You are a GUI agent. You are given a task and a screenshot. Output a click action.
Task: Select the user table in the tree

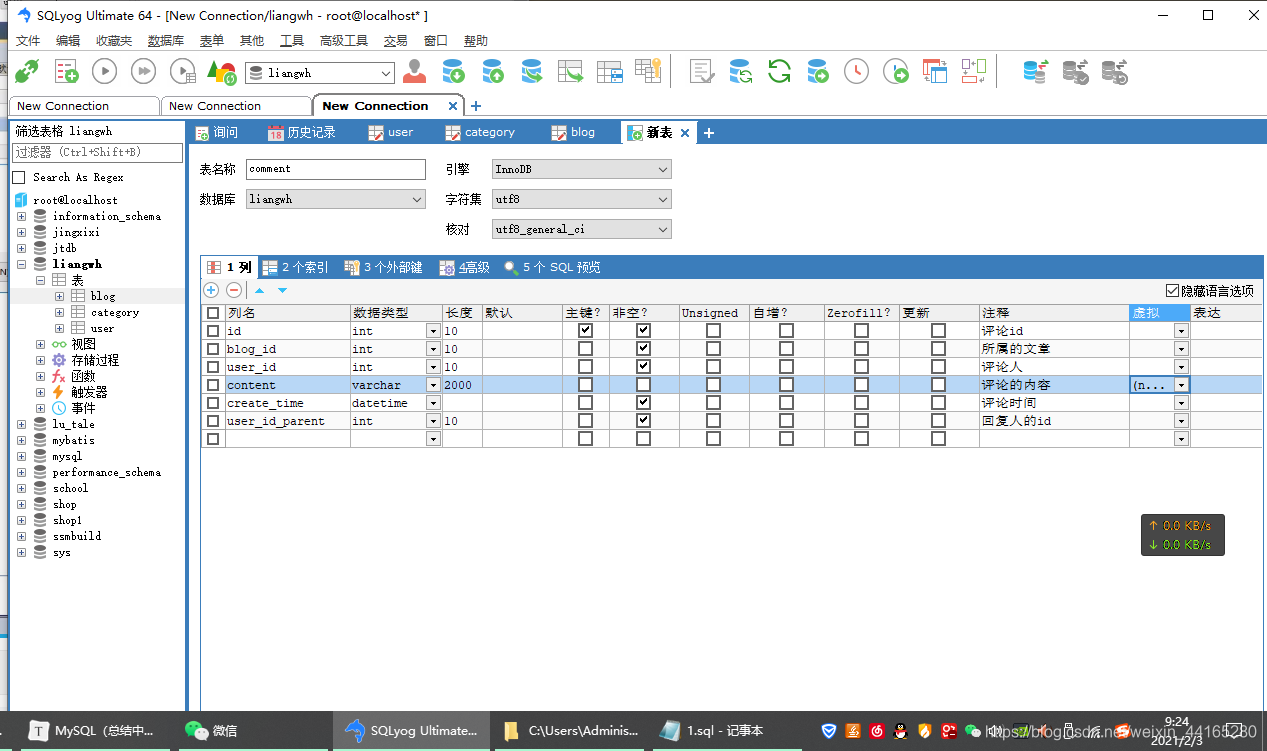click(102, 328)
